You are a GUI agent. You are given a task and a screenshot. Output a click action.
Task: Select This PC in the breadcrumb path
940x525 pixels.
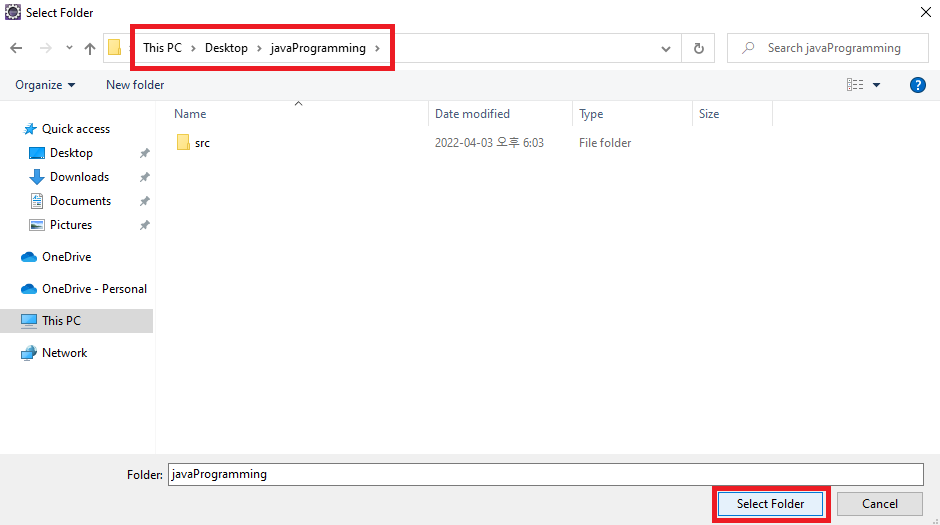point(162,48)
